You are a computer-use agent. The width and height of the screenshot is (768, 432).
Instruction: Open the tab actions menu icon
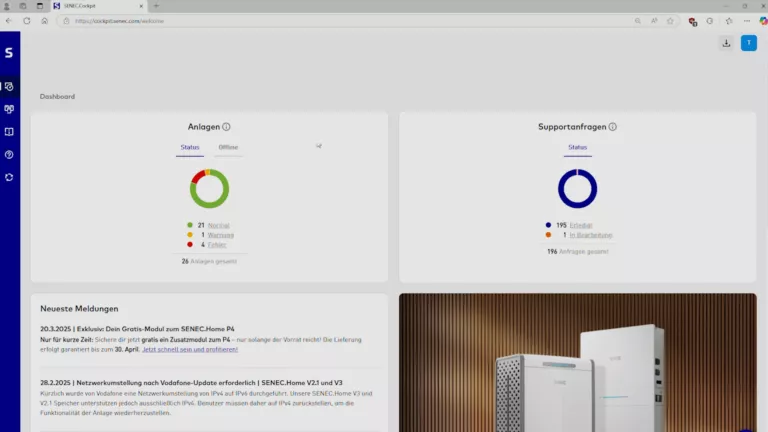pyautogui.click(x=40, y=6)
